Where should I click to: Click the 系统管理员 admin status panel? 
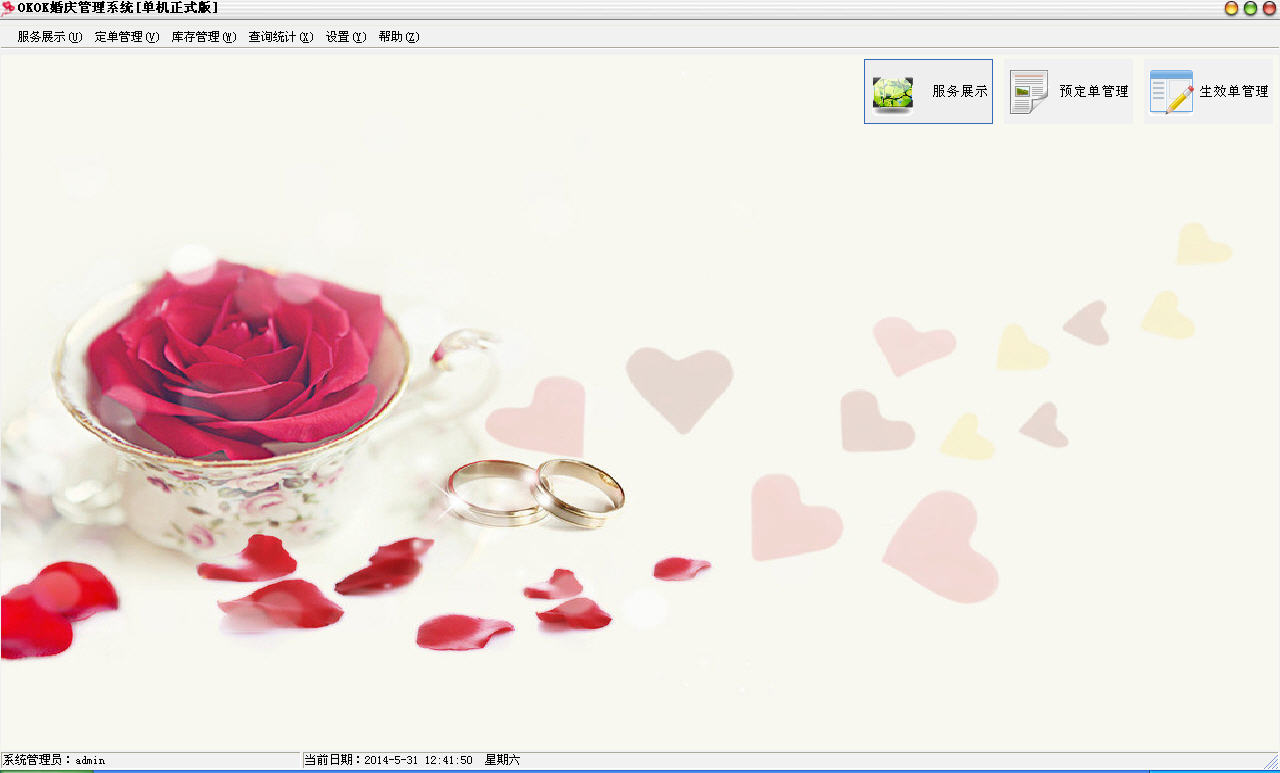(150, 761)
